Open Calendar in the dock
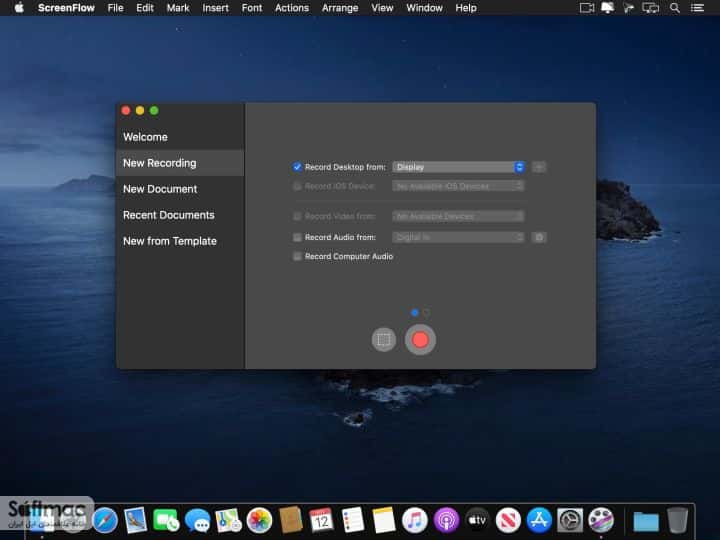This screenshot has height=540, width=720. pyautogui.click(x=321, y=520)
